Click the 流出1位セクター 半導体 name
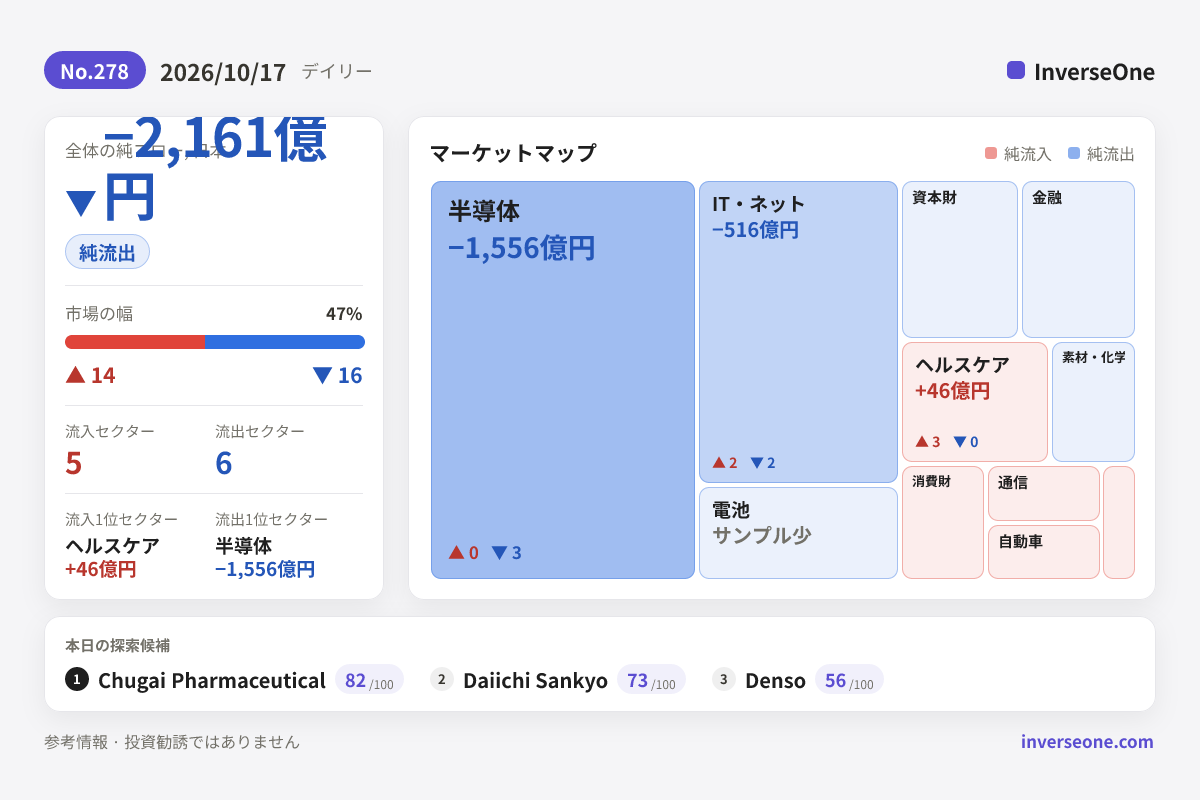Screen dimensions: 1200x800 243,546
